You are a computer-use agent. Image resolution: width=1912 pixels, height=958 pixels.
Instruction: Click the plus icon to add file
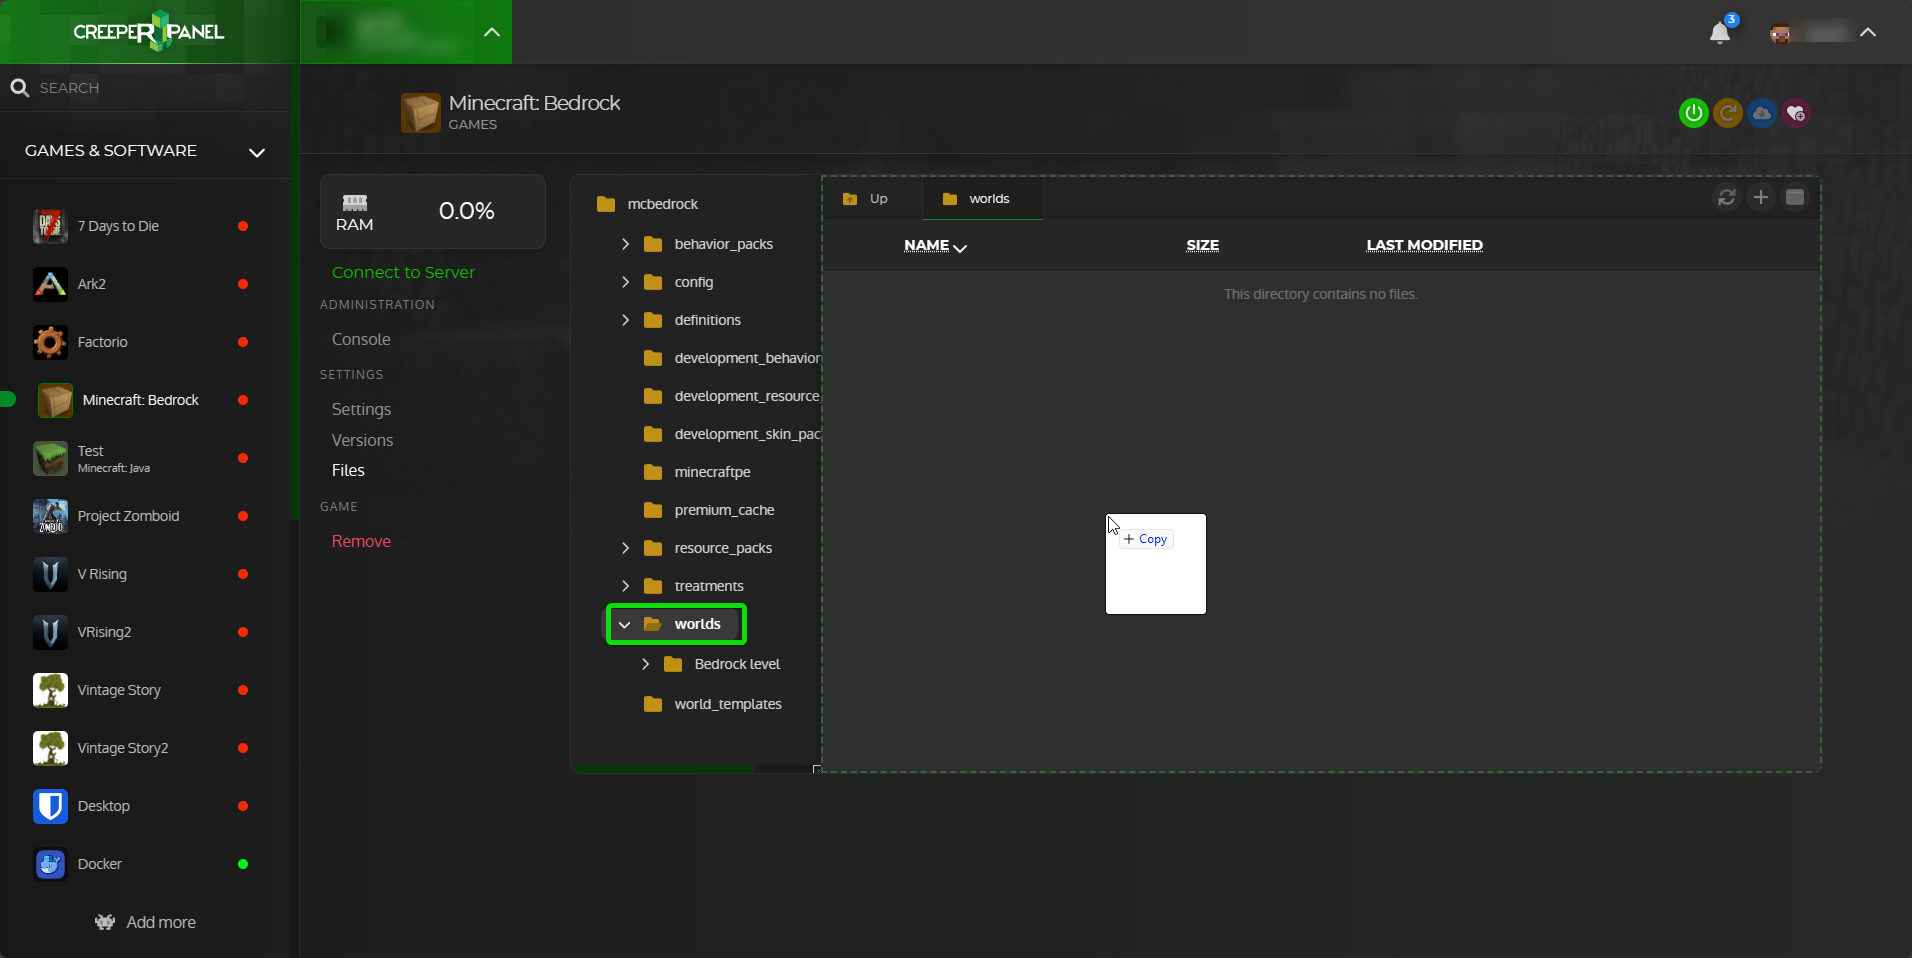1761,198
